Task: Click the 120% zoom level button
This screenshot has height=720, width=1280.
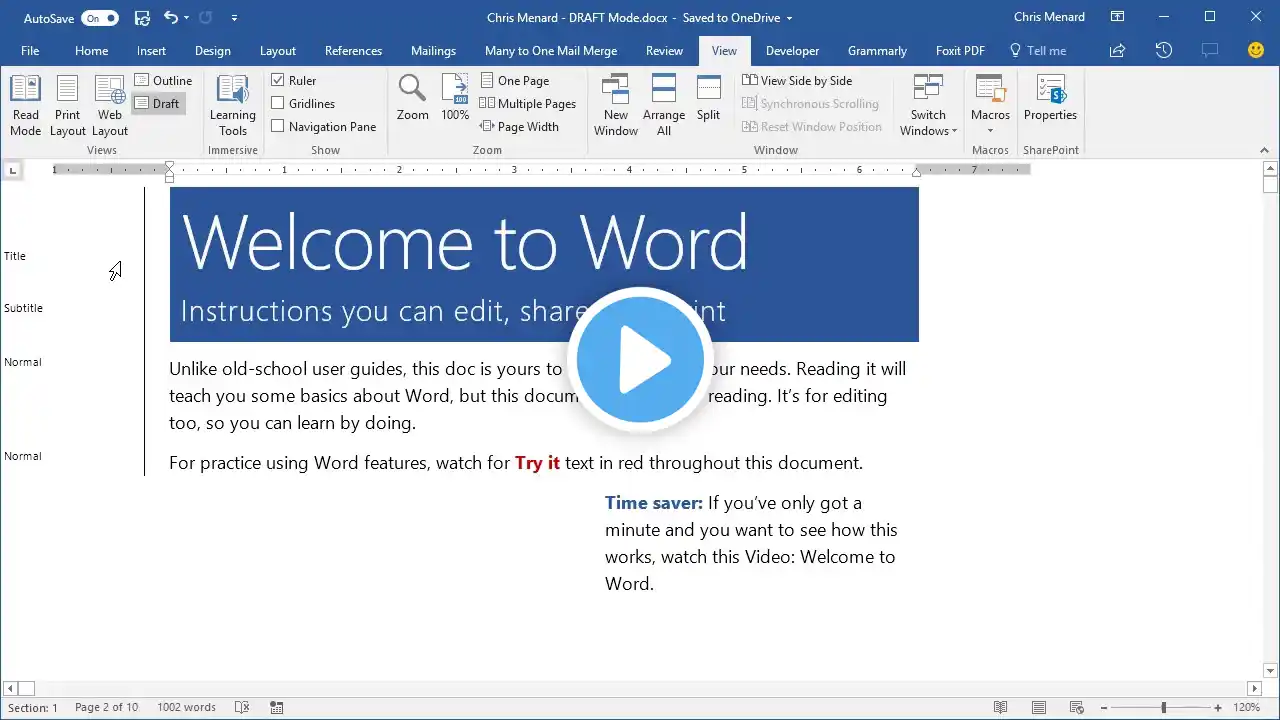Action: coord(1246,707)
